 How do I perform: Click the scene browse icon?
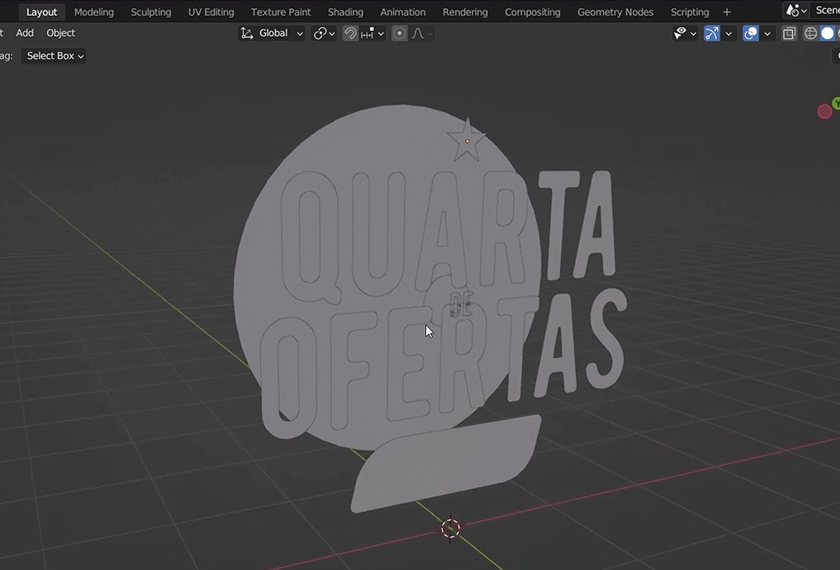coord(796,11)
